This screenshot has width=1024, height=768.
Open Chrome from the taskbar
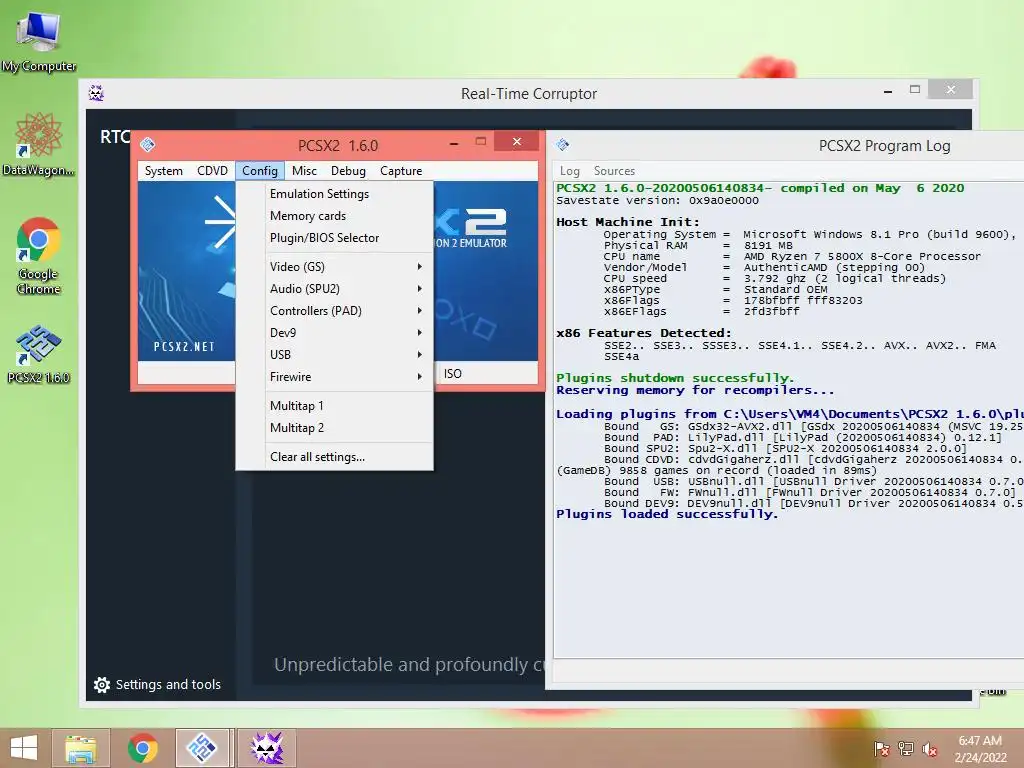142,748
